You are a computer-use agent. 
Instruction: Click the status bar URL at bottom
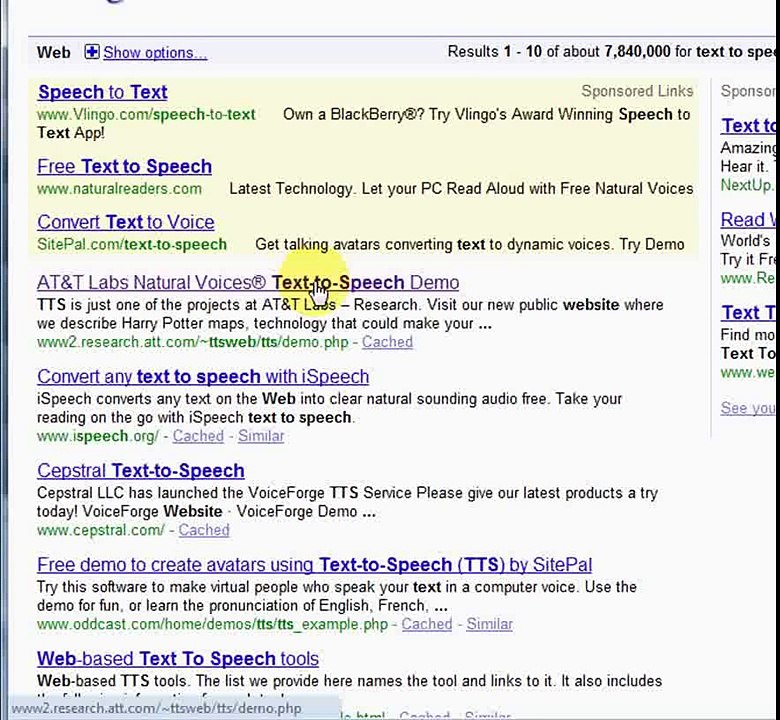pos(157,708)
